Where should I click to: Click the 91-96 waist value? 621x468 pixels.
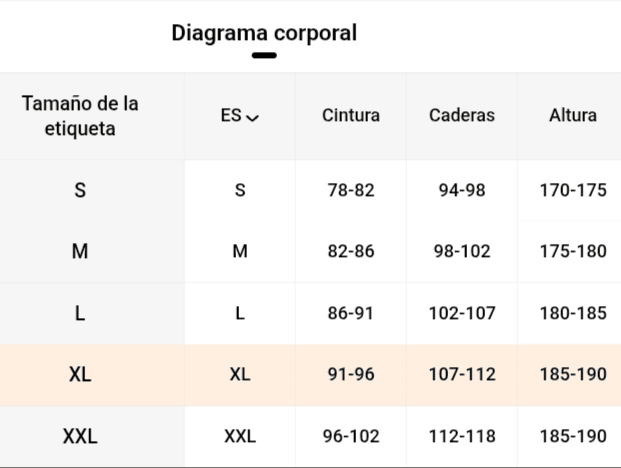coord(351,375)
